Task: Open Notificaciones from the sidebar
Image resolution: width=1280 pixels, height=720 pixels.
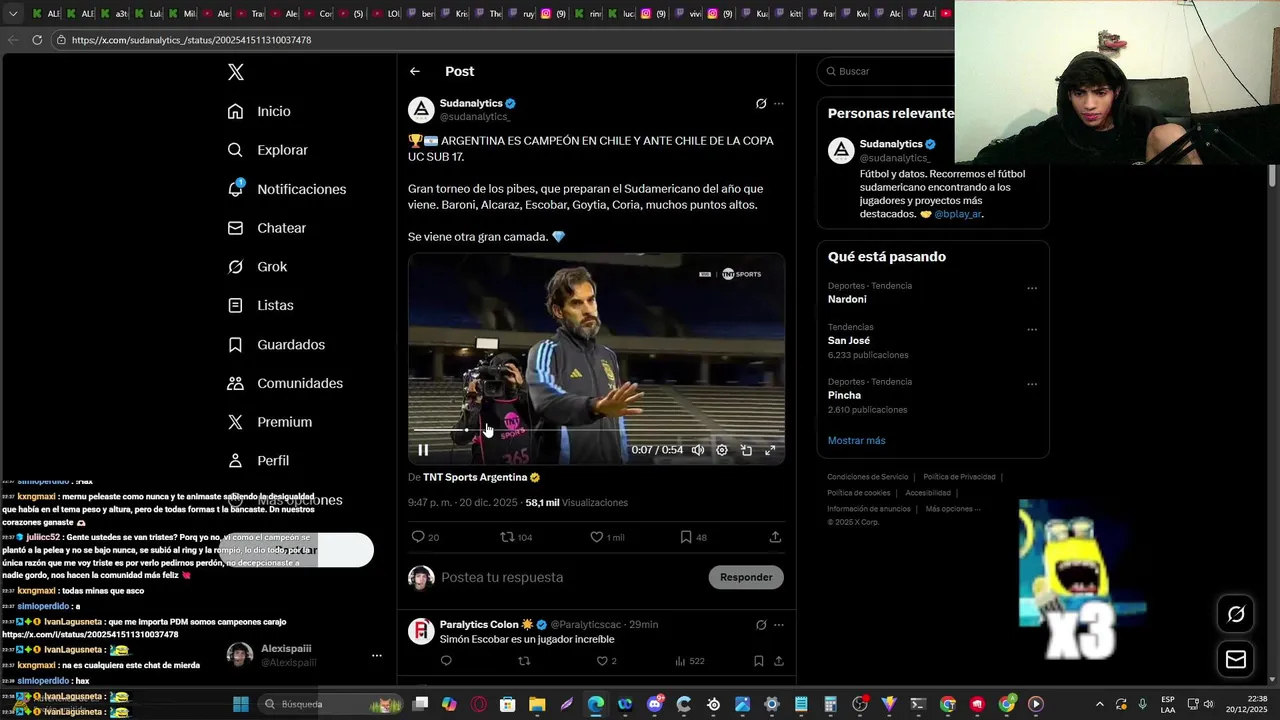Action: (287, 189)
